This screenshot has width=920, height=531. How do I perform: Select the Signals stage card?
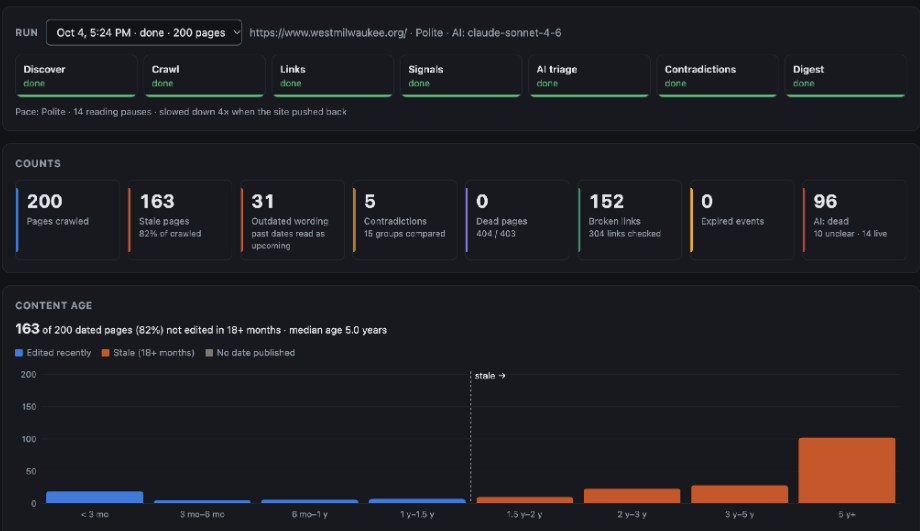(461, 76)
